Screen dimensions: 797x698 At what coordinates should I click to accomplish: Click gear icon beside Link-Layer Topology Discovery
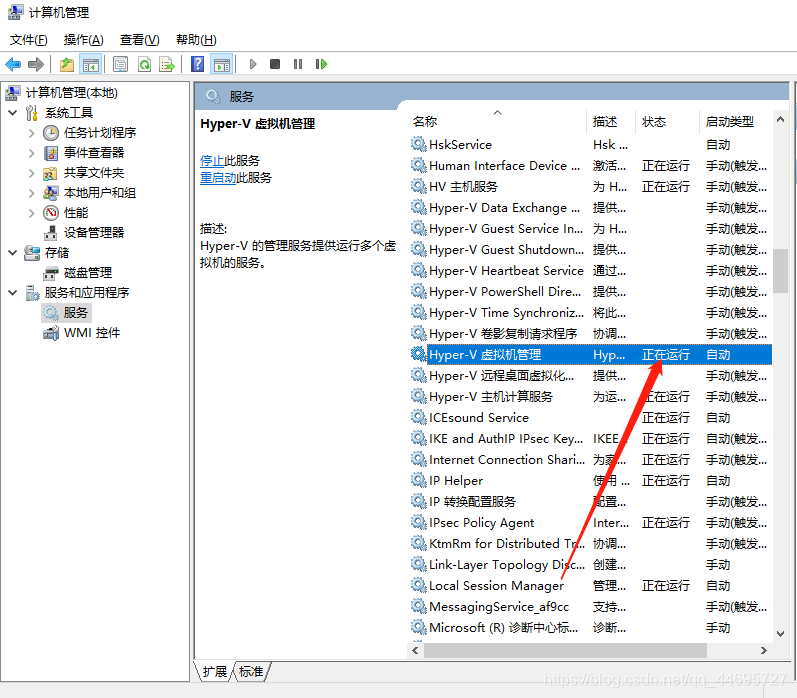[418, 564]
